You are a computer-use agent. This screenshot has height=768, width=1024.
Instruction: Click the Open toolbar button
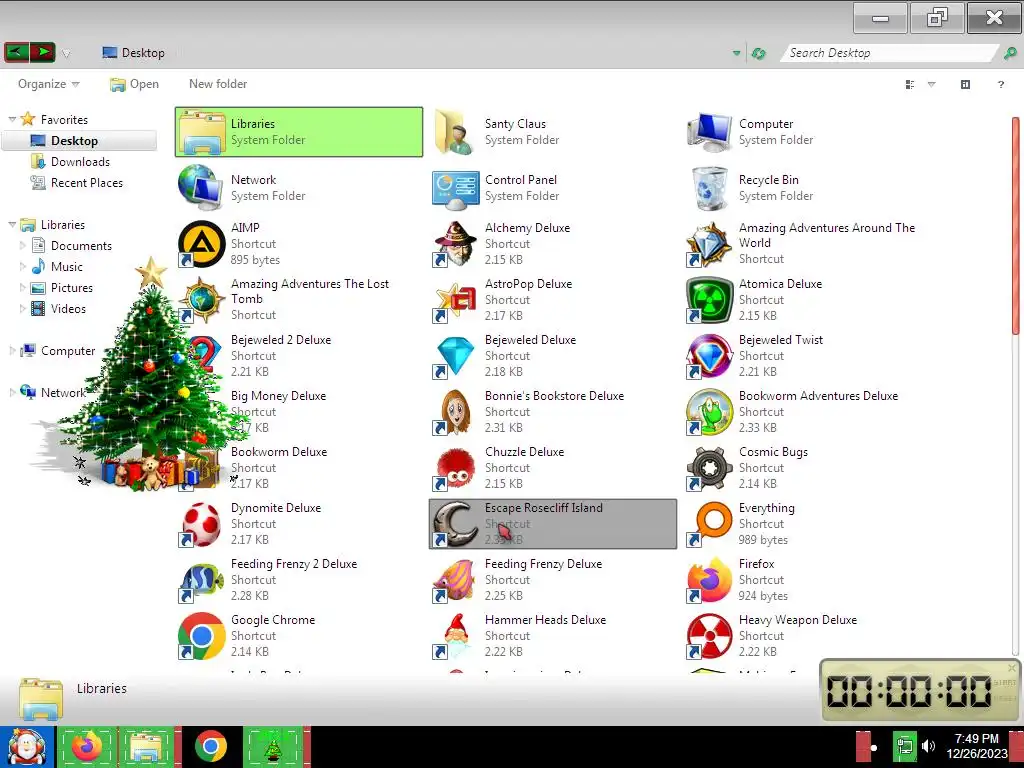point(135,84)
